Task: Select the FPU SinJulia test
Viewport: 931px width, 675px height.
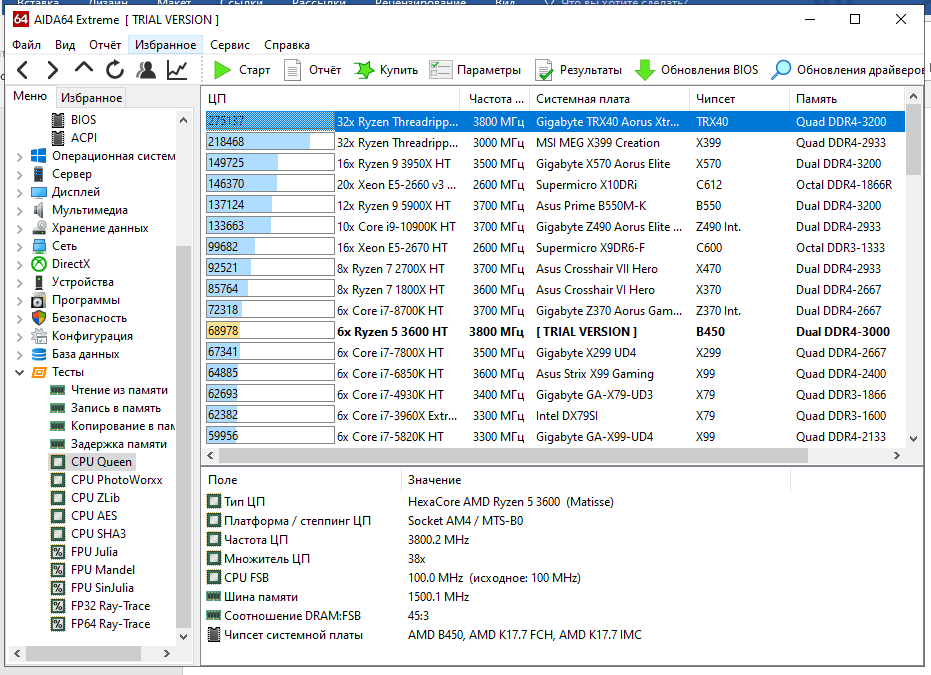Action: click(x=92, y=588)
